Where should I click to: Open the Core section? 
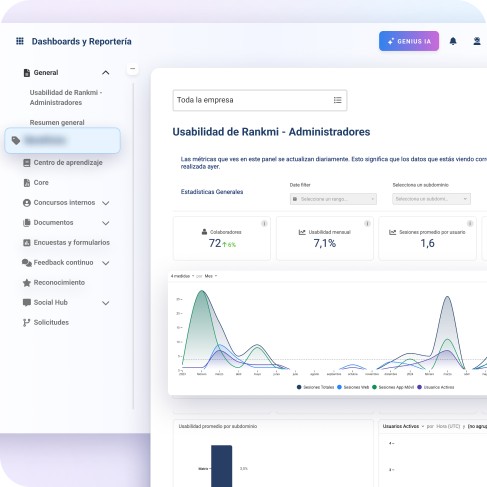pos(41,183)
